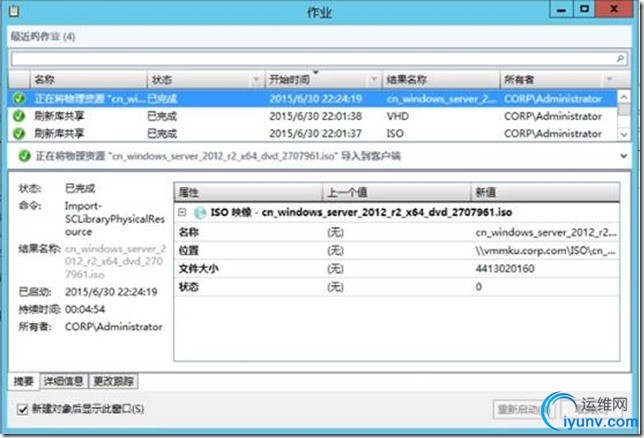Click the duration value 00:04:54
Screen dimensions: 644x438
click(x=85, y=309)
